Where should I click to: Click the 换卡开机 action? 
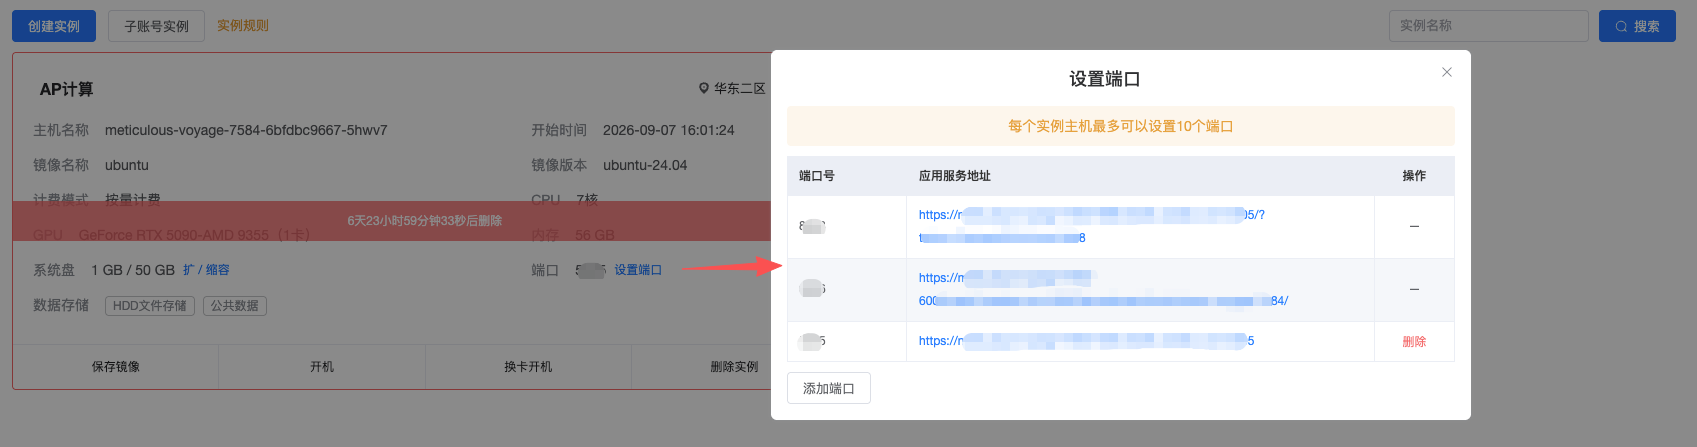tap(528, 367)
